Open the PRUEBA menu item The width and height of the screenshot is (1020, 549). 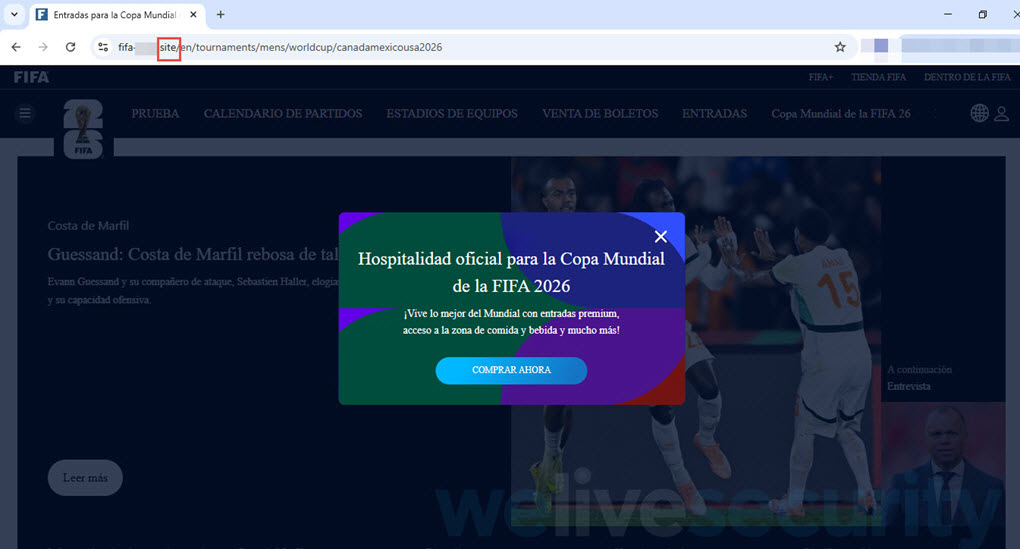coord(155,114)
